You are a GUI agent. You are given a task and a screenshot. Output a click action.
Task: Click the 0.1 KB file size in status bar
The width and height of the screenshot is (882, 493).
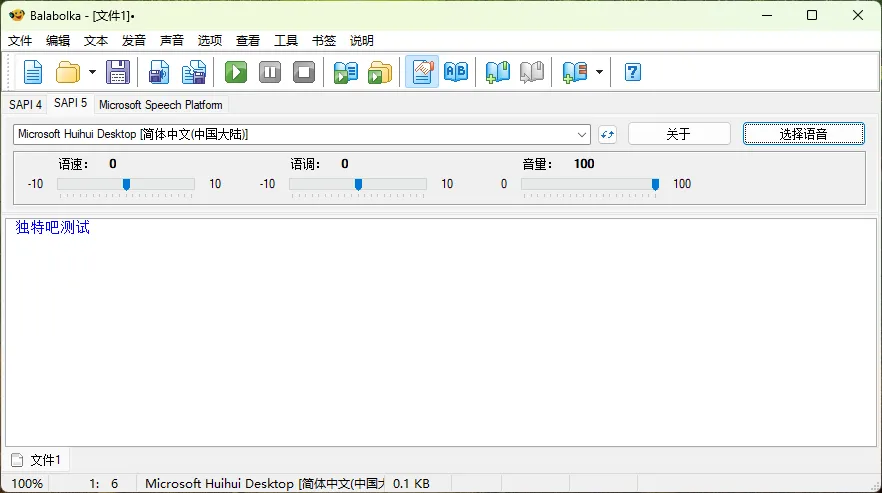click(x=411, y=483)
